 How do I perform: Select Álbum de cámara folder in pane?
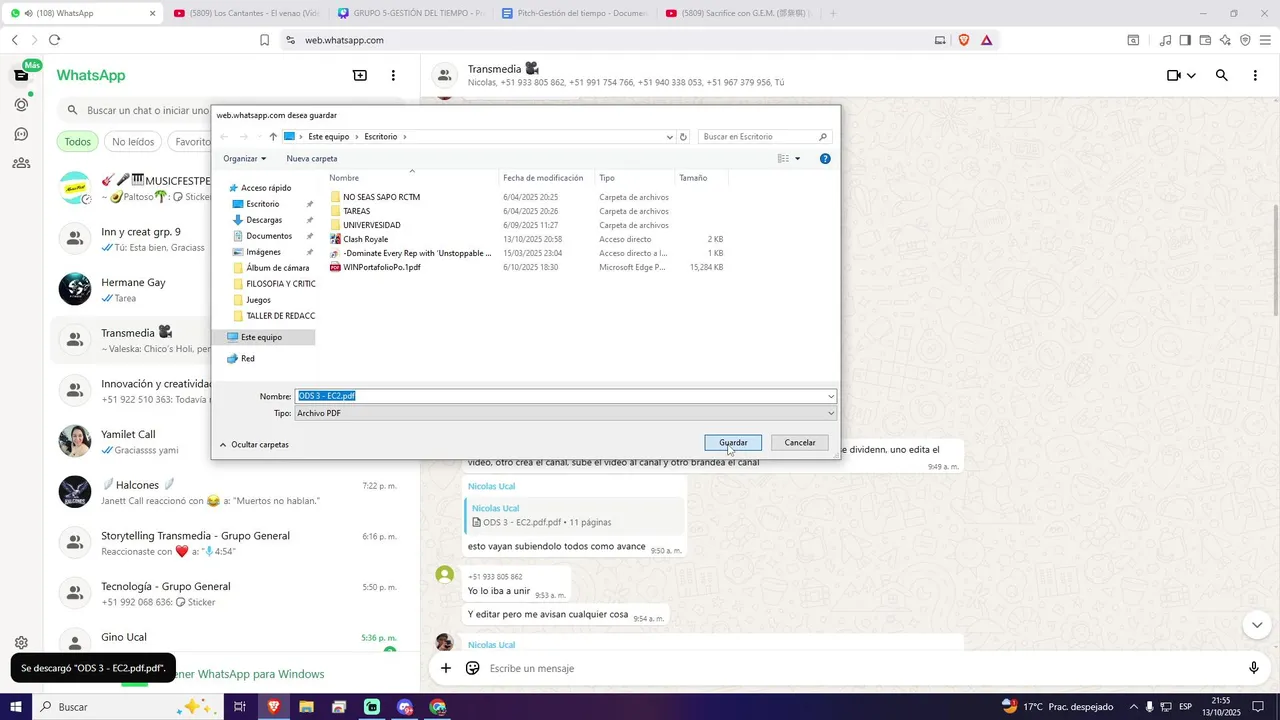click(277, 268)
